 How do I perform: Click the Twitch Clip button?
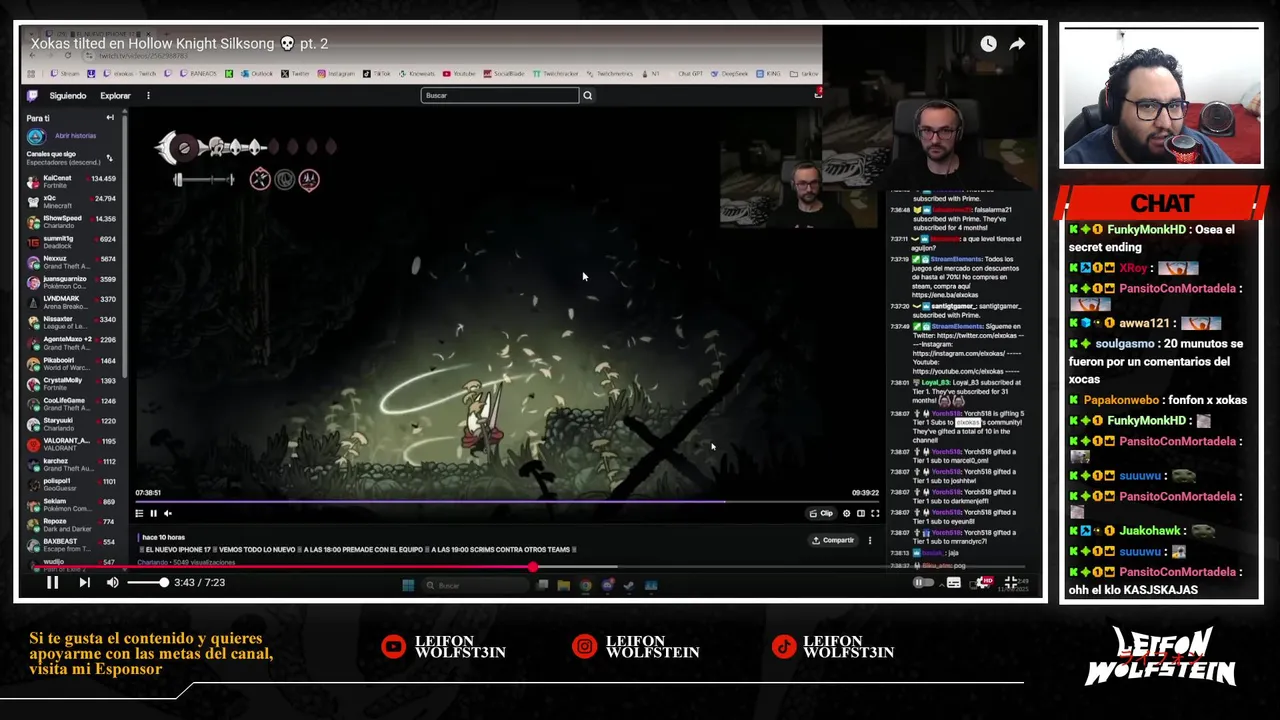(822, 513)
